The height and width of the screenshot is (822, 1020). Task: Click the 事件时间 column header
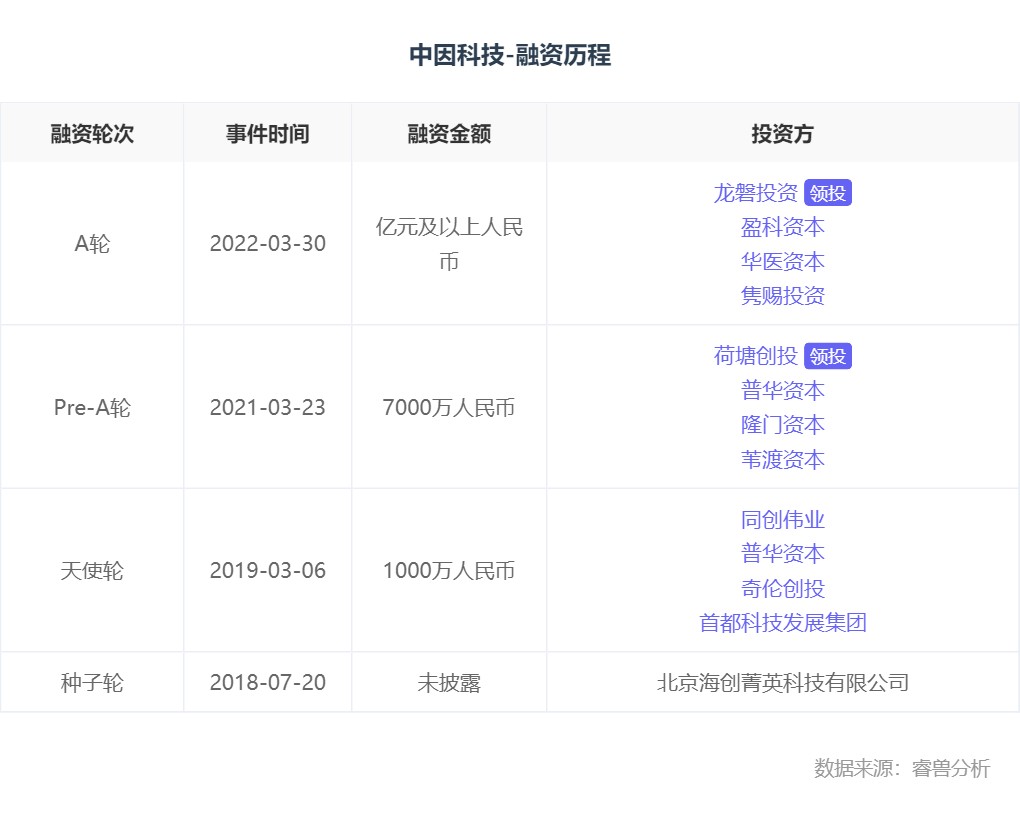(x=267, y=134)
